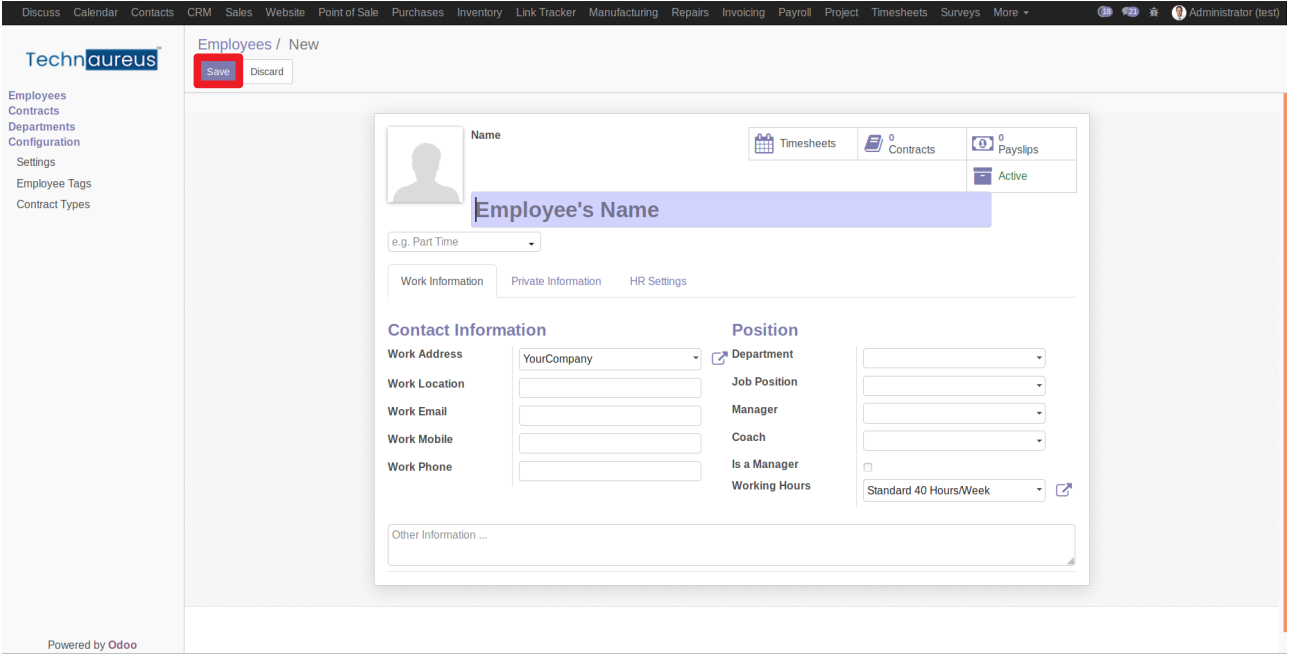Switch to the HR Settings tab

(658, 281)
